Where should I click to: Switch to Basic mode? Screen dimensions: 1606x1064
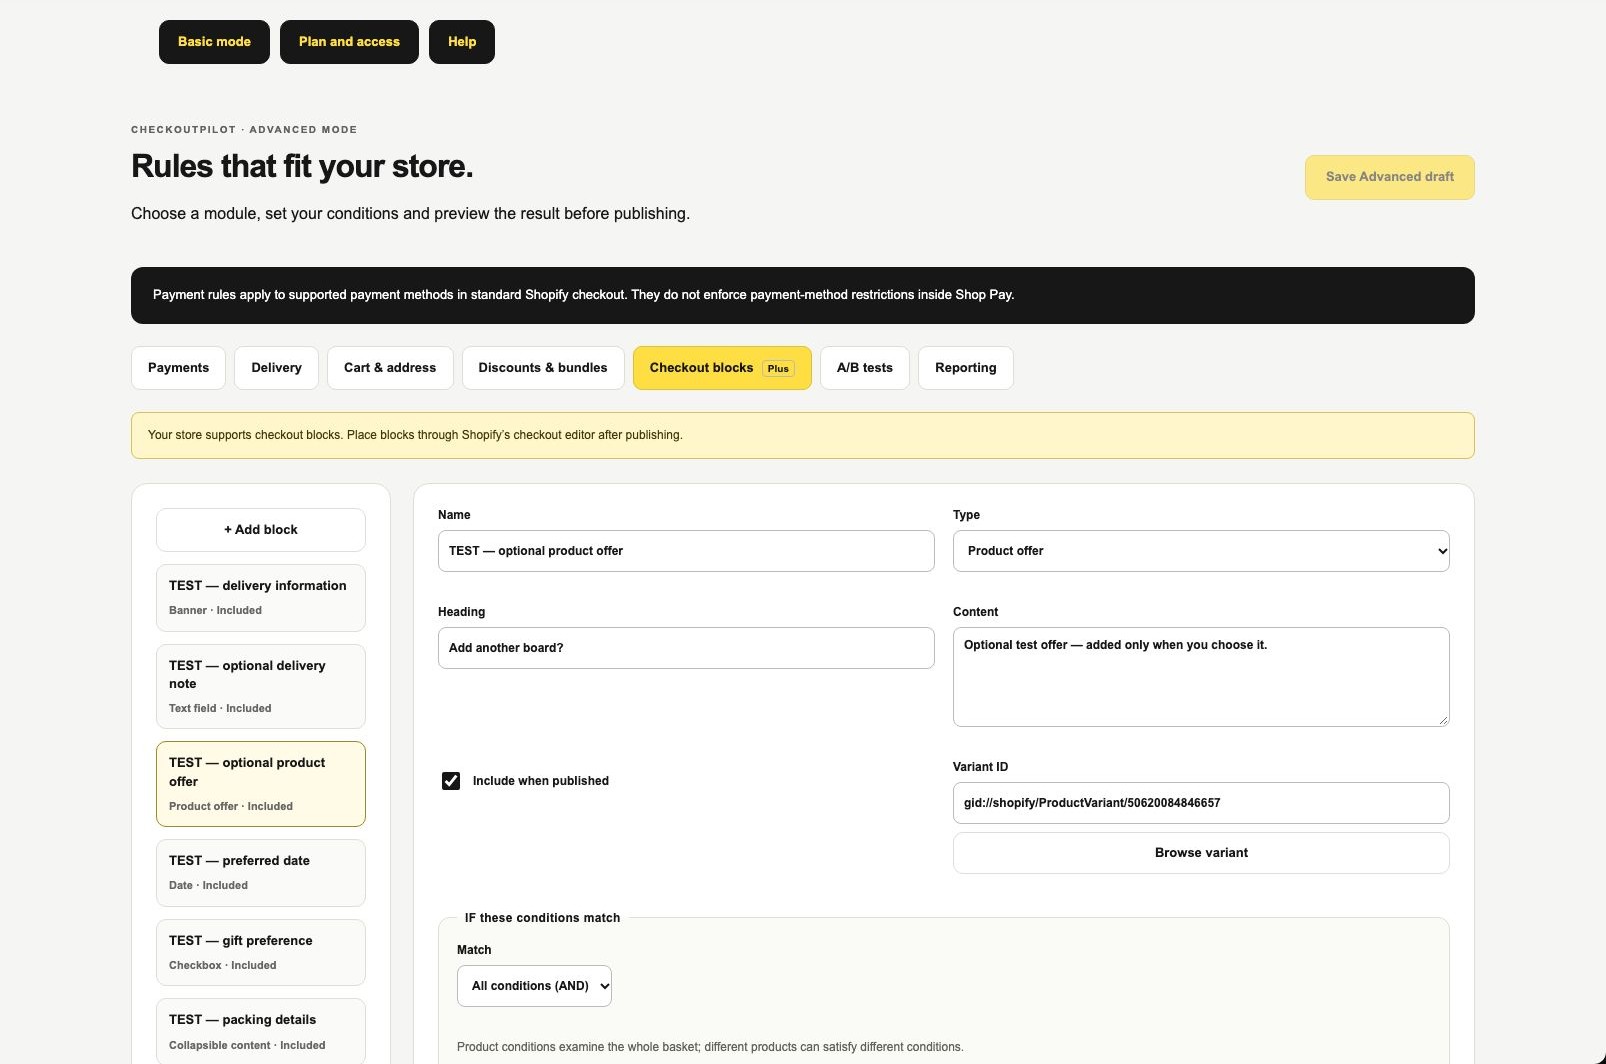pos(214,42)
